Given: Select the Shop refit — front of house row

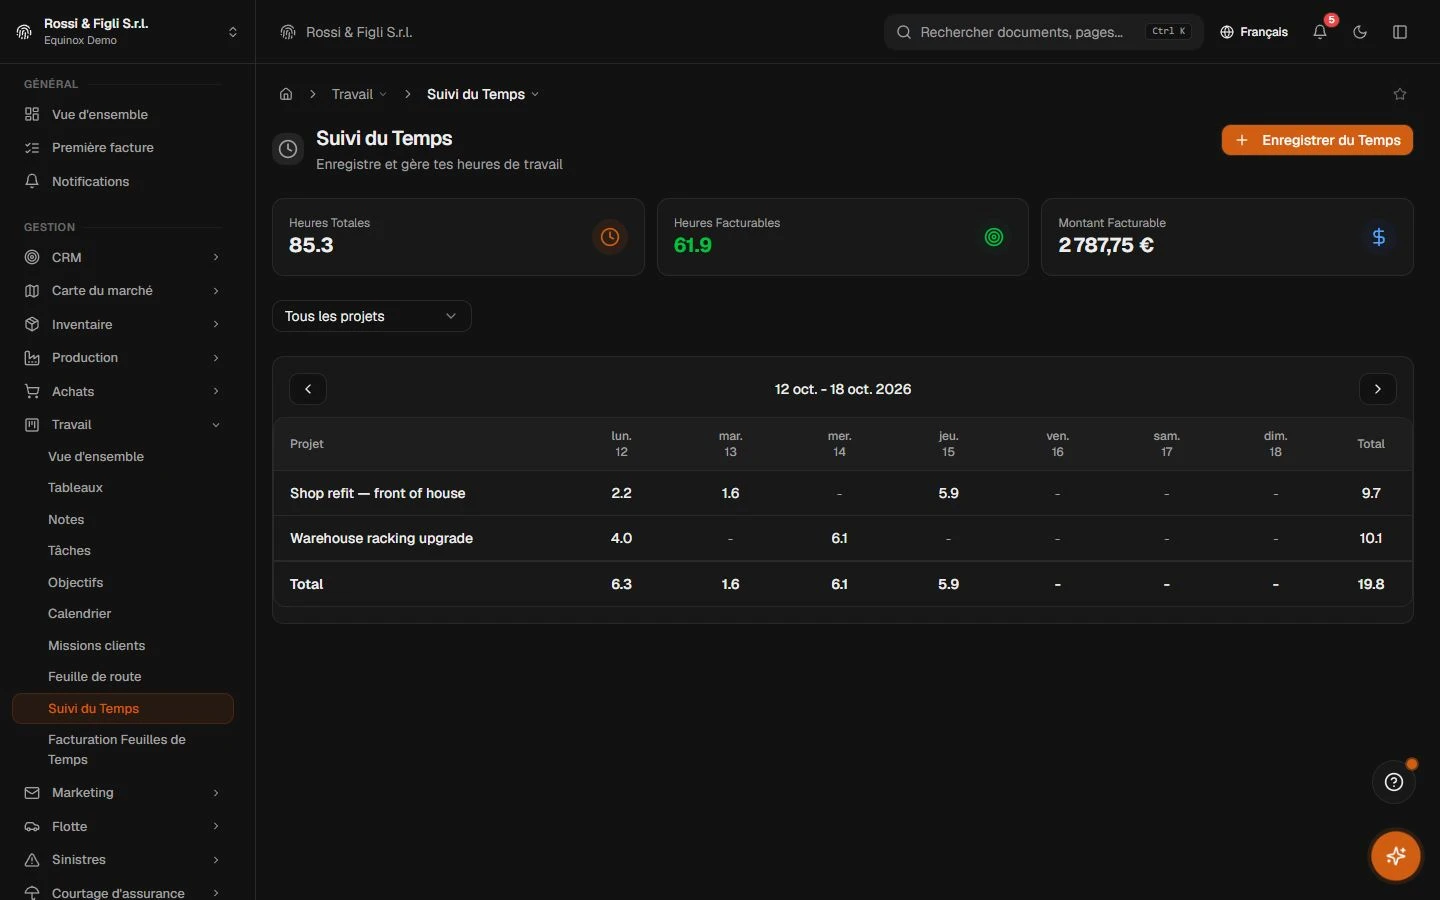Looking at the screenshot, I should coord(843,493).
